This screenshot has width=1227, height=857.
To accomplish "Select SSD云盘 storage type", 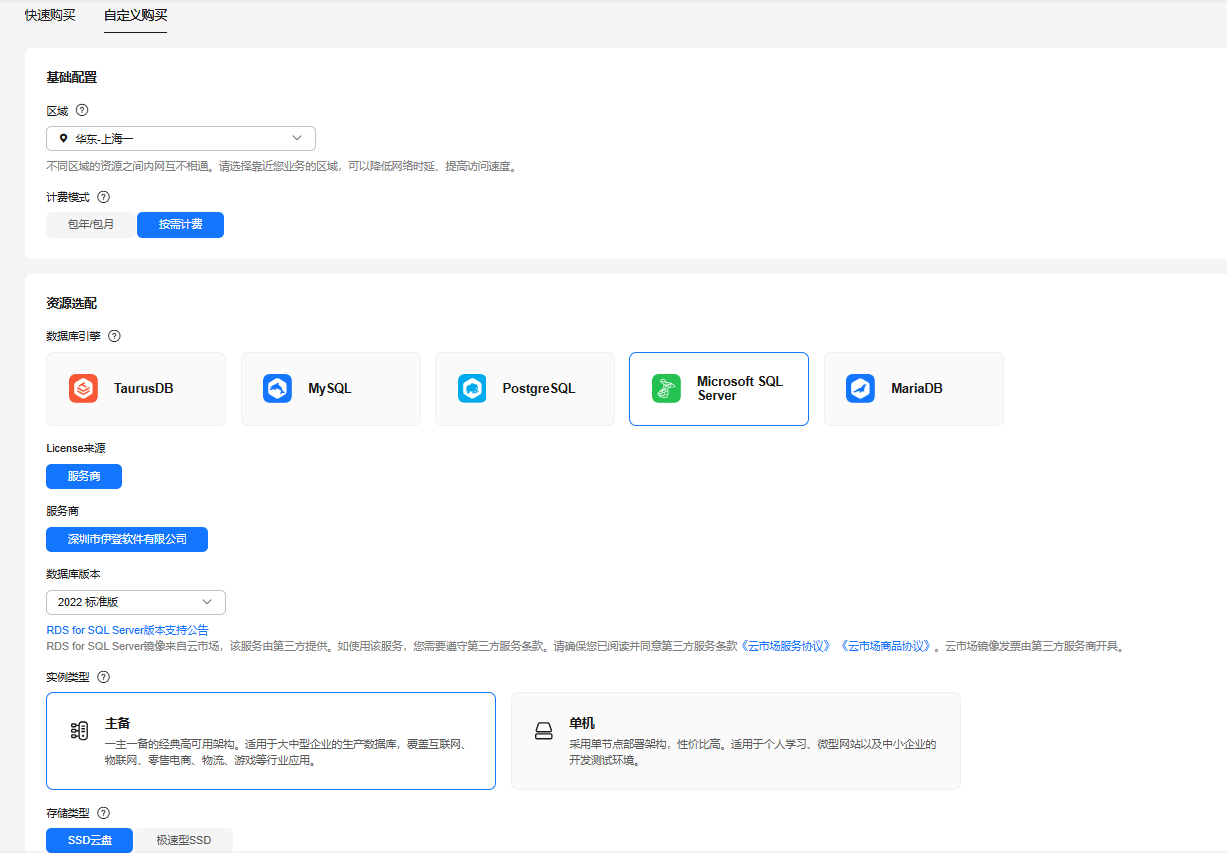I will coord(89,841).
